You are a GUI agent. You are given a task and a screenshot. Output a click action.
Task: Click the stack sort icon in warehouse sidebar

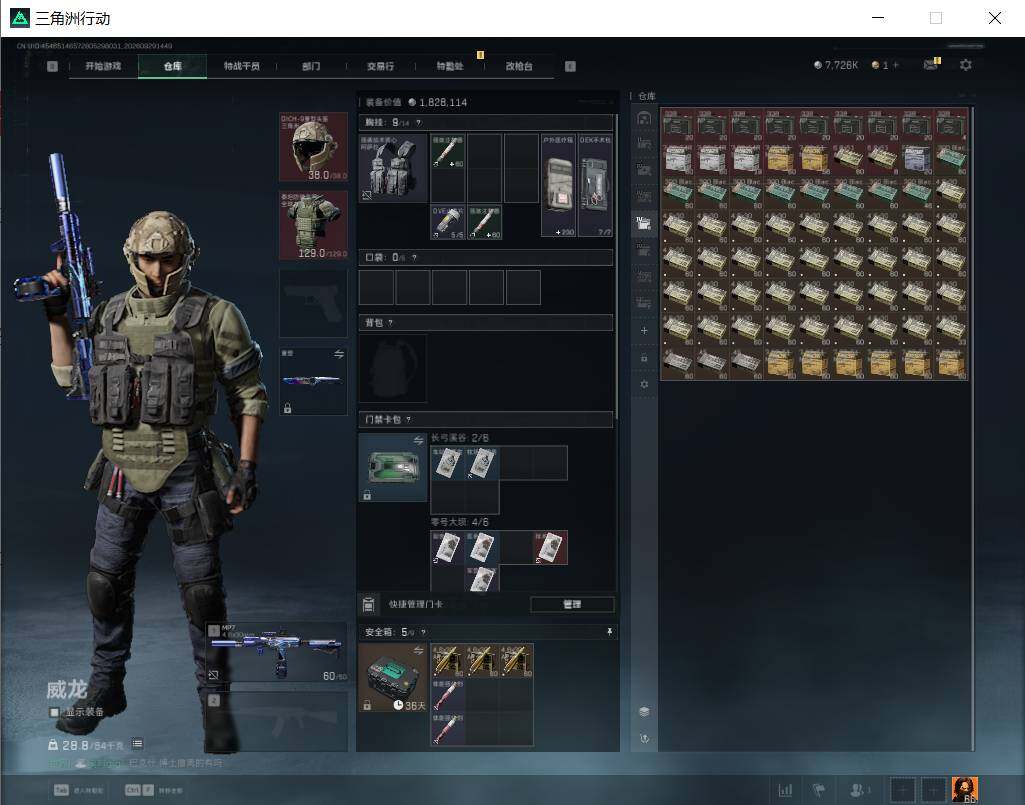click(x=644, y=711)
